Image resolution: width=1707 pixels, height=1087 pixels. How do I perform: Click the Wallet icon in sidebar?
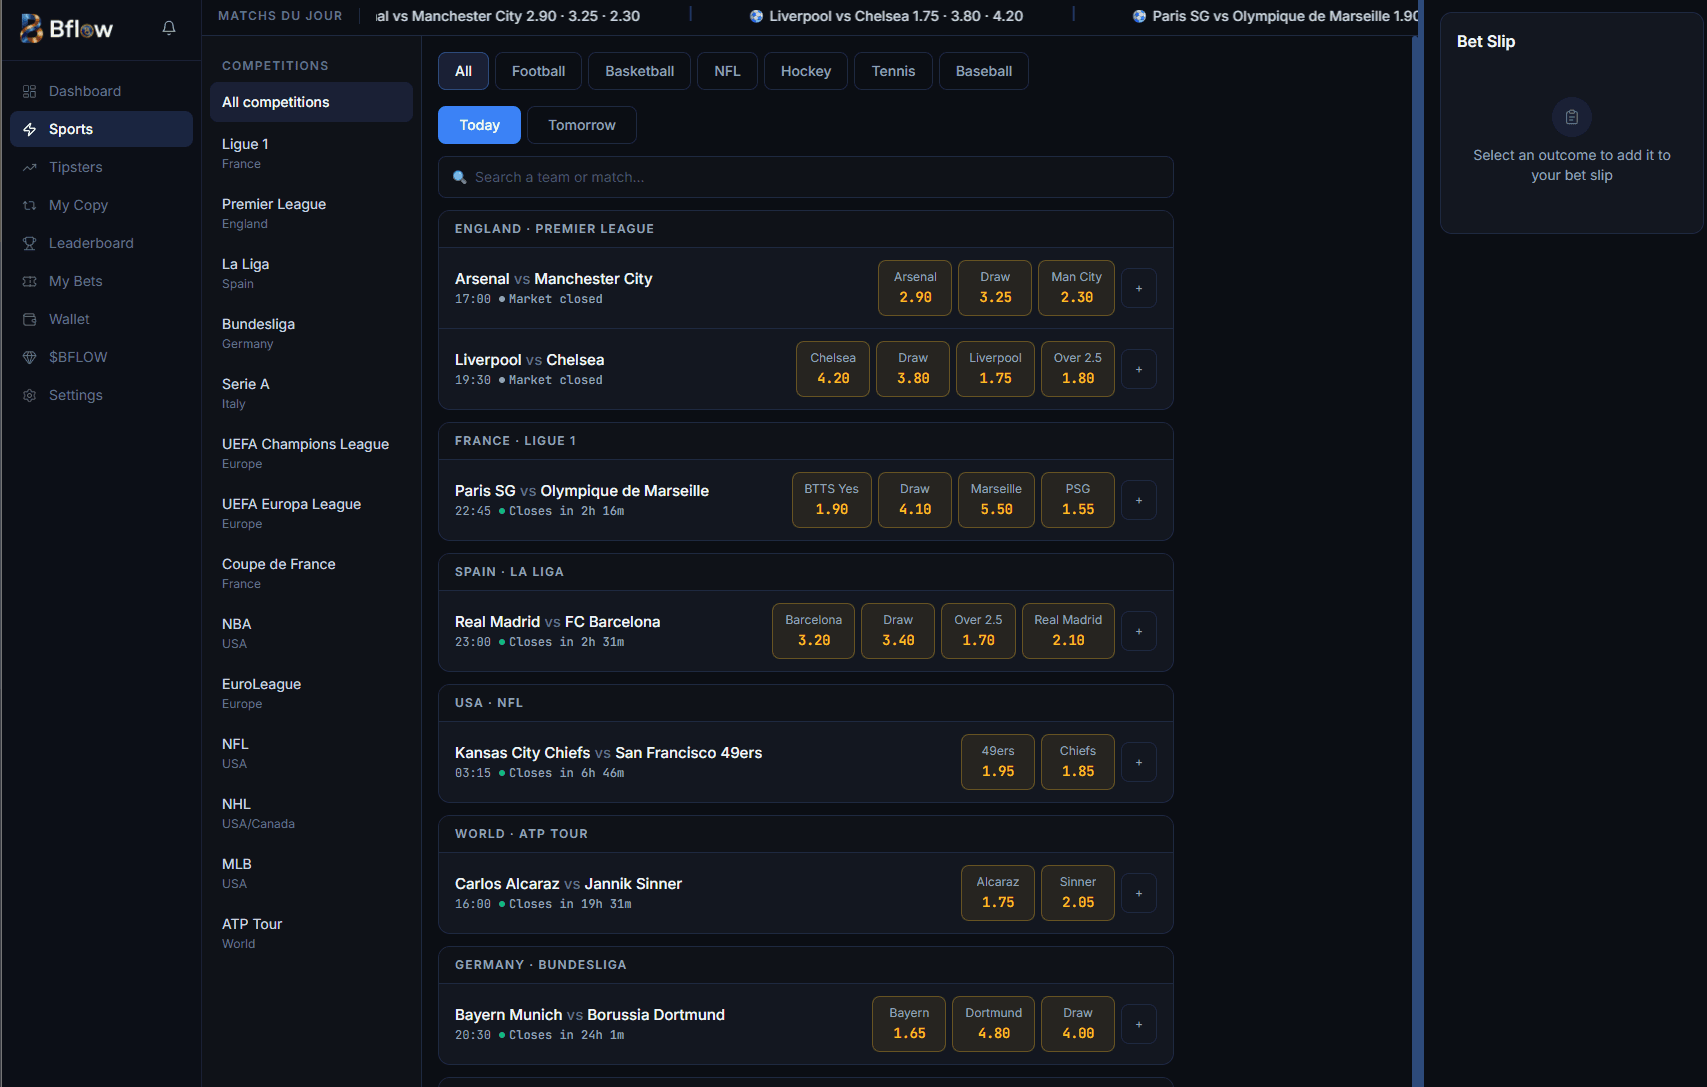click(x=29, y=319)
